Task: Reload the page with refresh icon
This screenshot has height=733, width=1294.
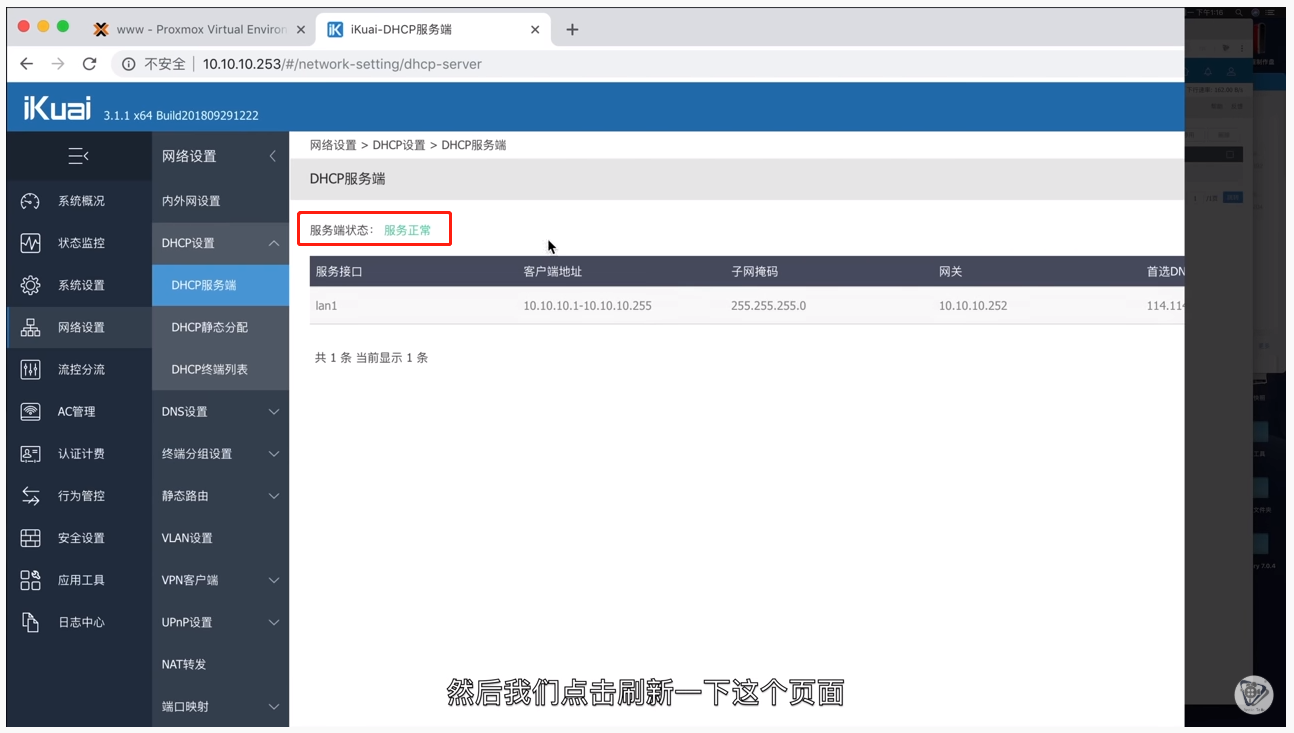Action: click(89, 64)
